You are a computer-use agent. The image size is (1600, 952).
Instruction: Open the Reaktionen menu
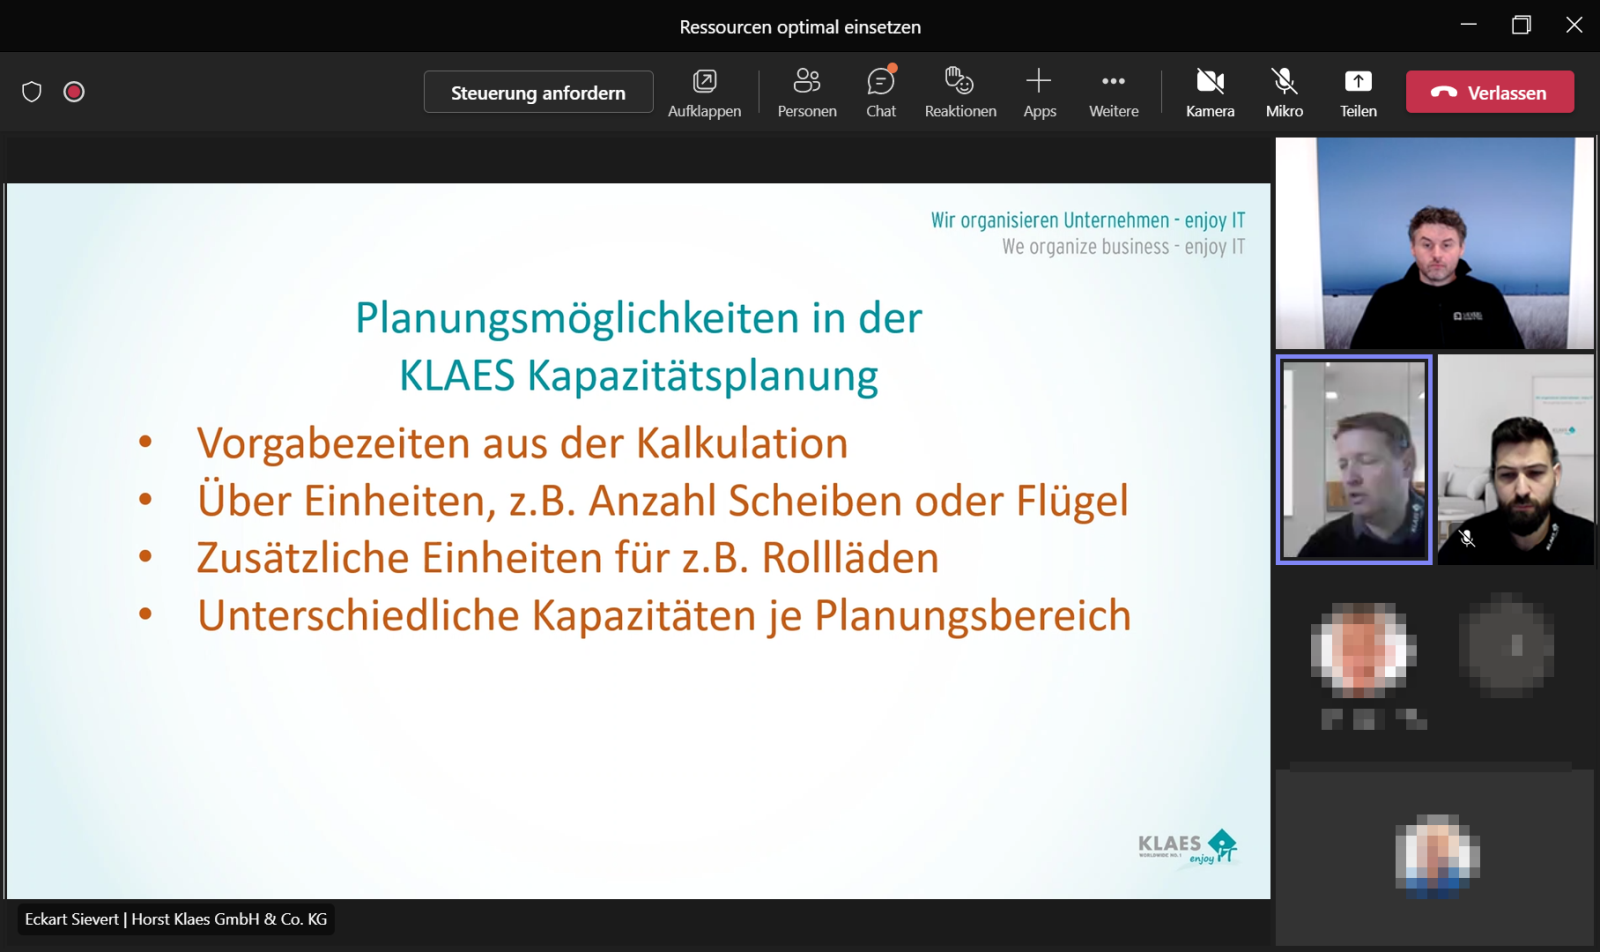[x=960, y=93]
